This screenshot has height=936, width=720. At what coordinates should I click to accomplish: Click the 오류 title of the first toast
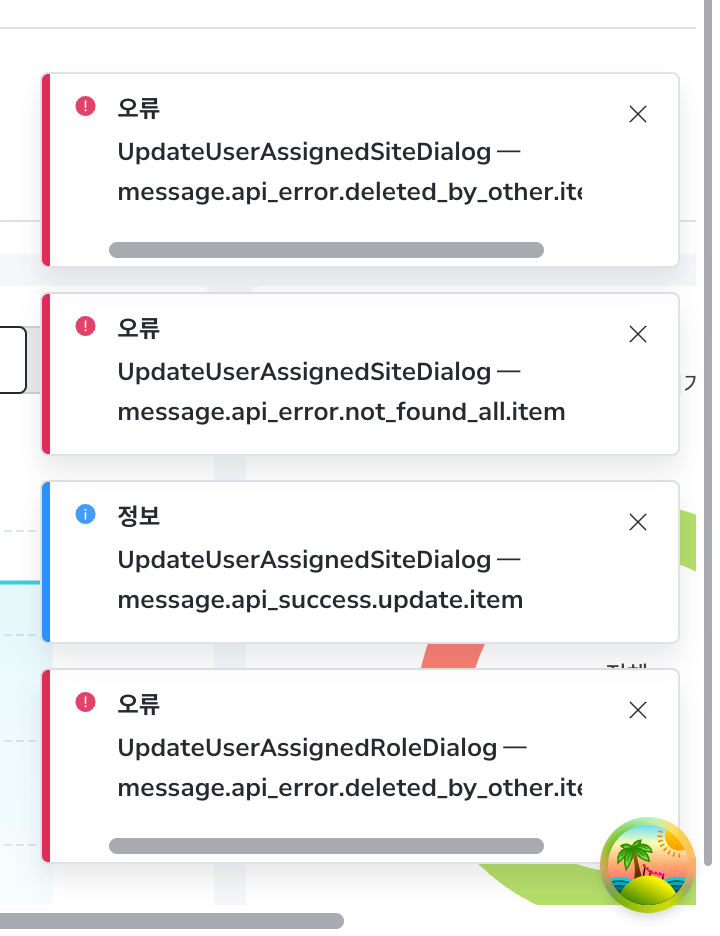point(139,108)
